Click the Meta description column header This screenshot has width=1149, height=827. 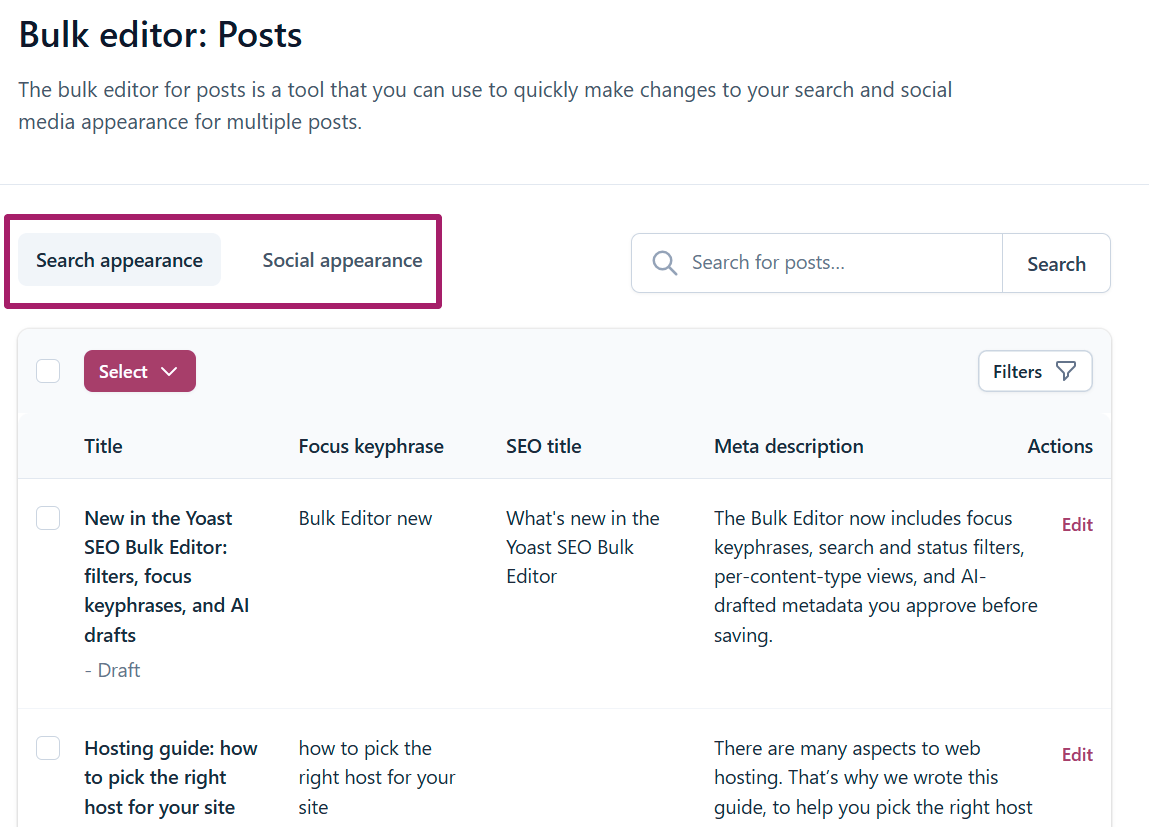point(788,446)
